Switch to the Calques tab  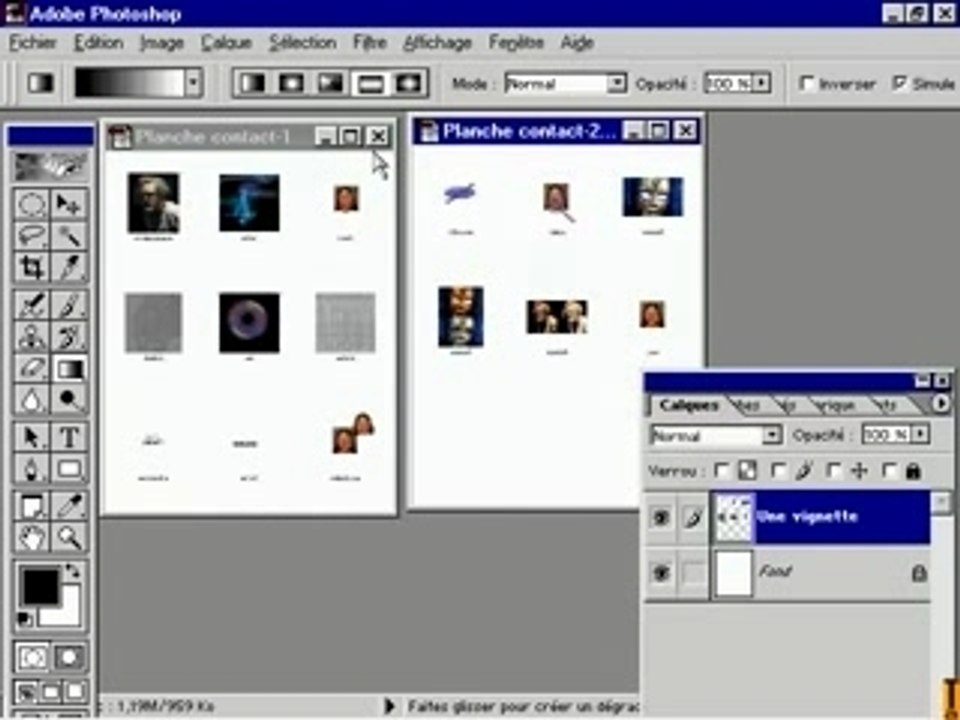click(x=689, y=405)
